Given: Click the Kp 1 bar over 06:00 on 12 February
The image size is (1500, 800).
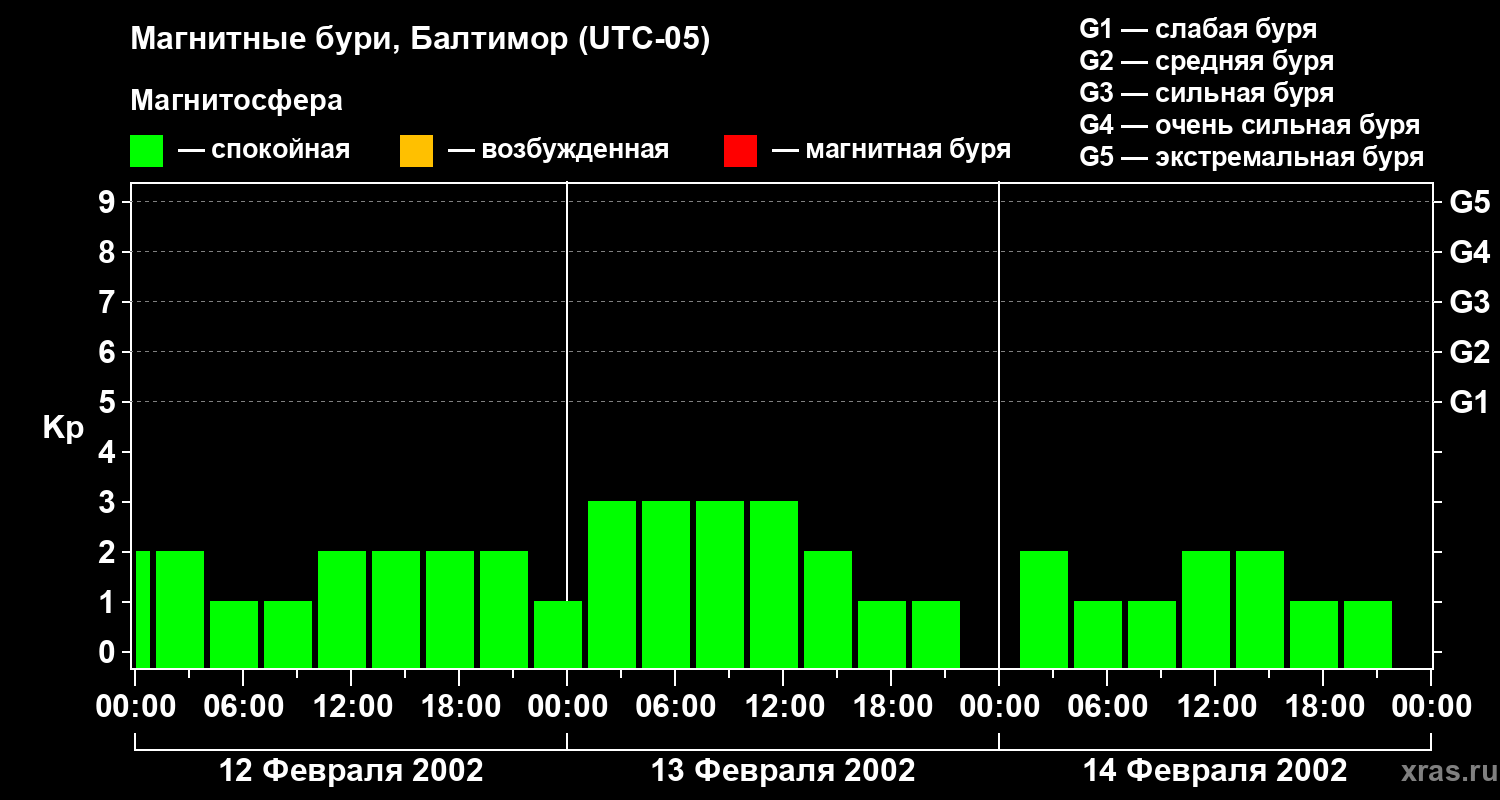Looking at the screenshot, I should click(234, 634).
